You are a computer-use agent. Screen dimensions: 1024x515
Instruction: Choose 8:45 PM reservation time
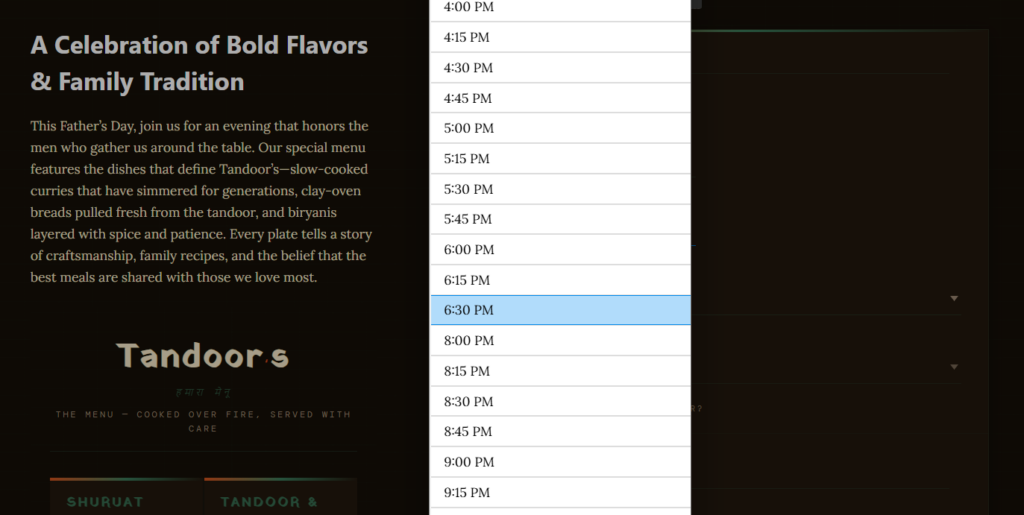coord(560,431)
